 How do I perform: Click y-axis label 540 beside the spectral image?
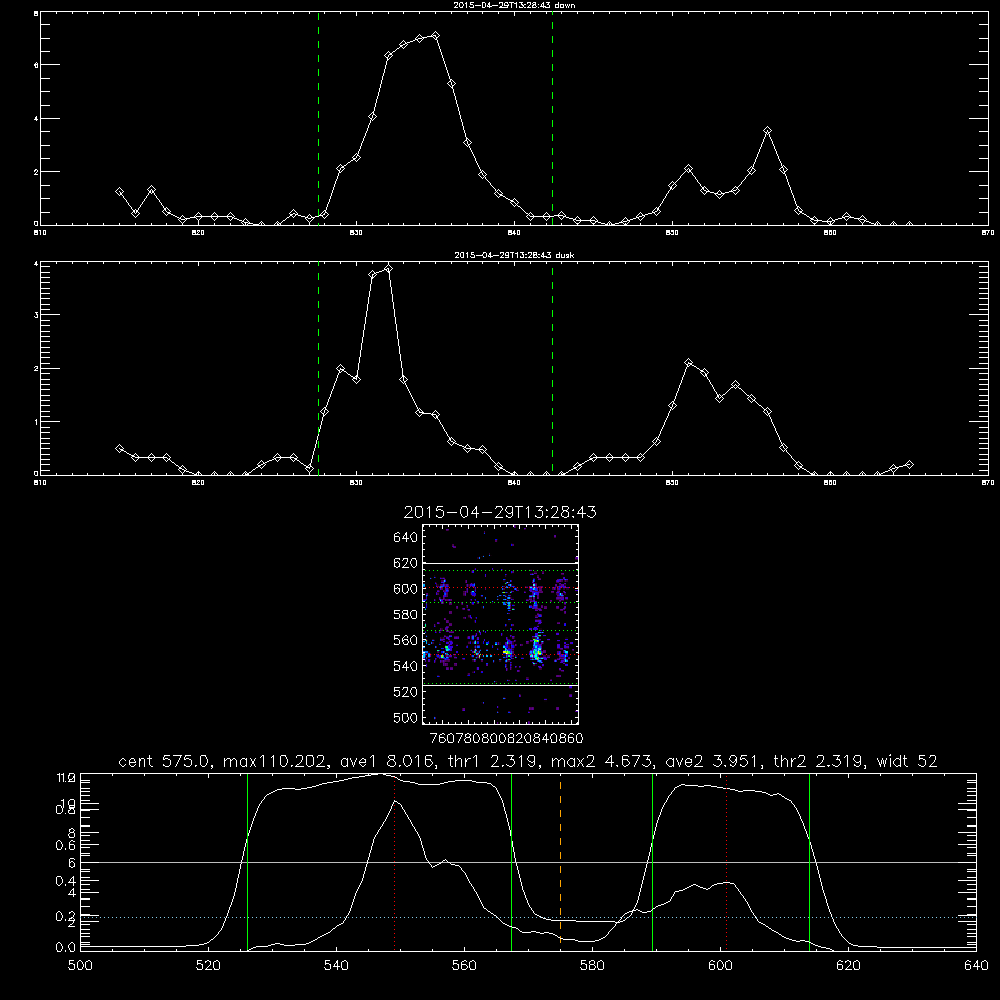[406, 666]
